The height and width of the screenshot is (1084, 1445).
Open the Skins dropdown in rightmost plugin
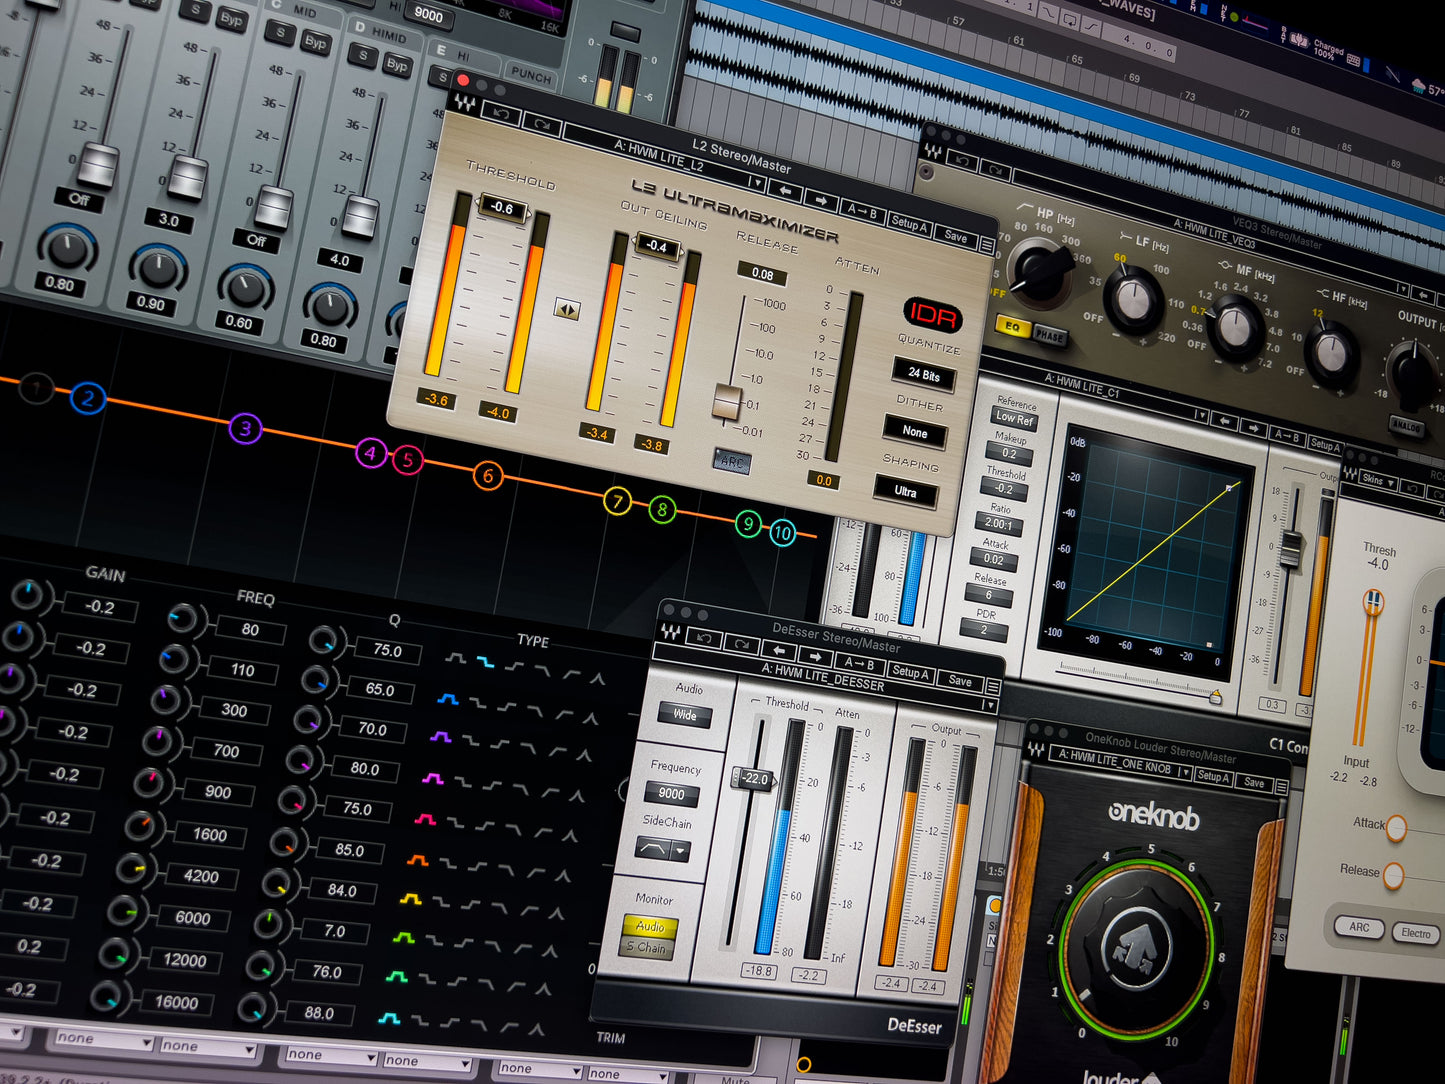(x=1376, y=480)
